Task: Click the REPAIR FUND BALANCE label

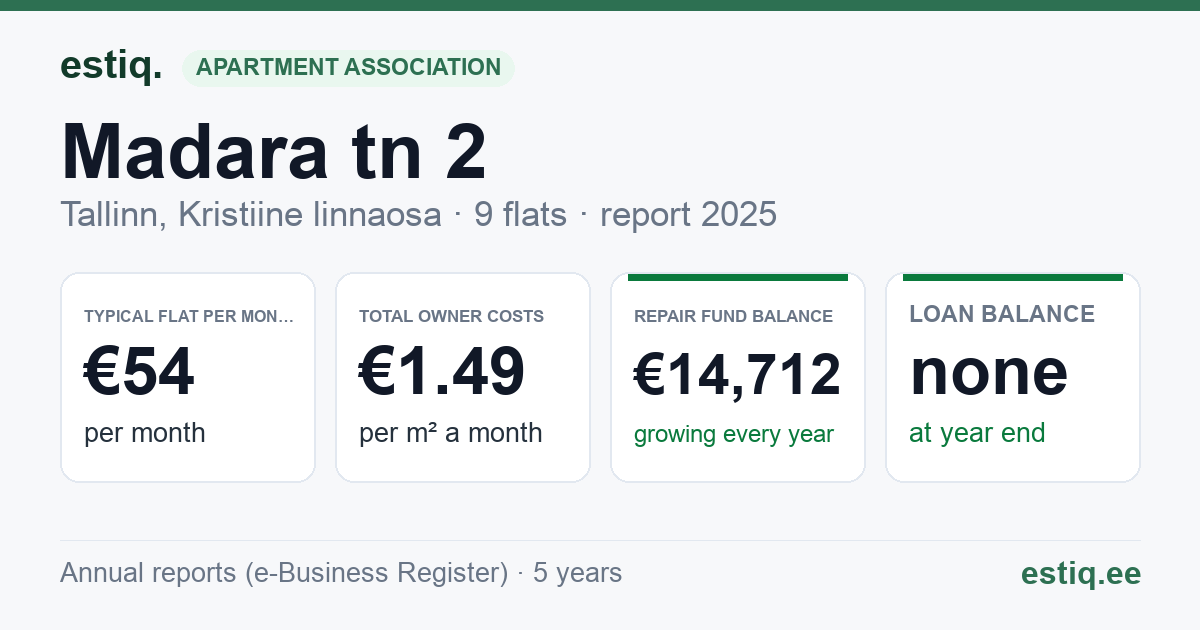Action: point(733,317)
